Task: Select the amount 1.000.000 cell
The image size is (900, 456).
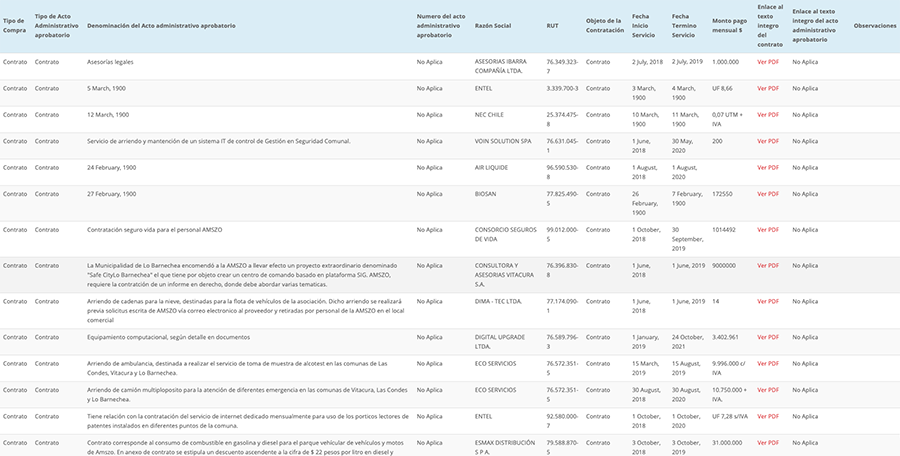Action: point(726,62)
